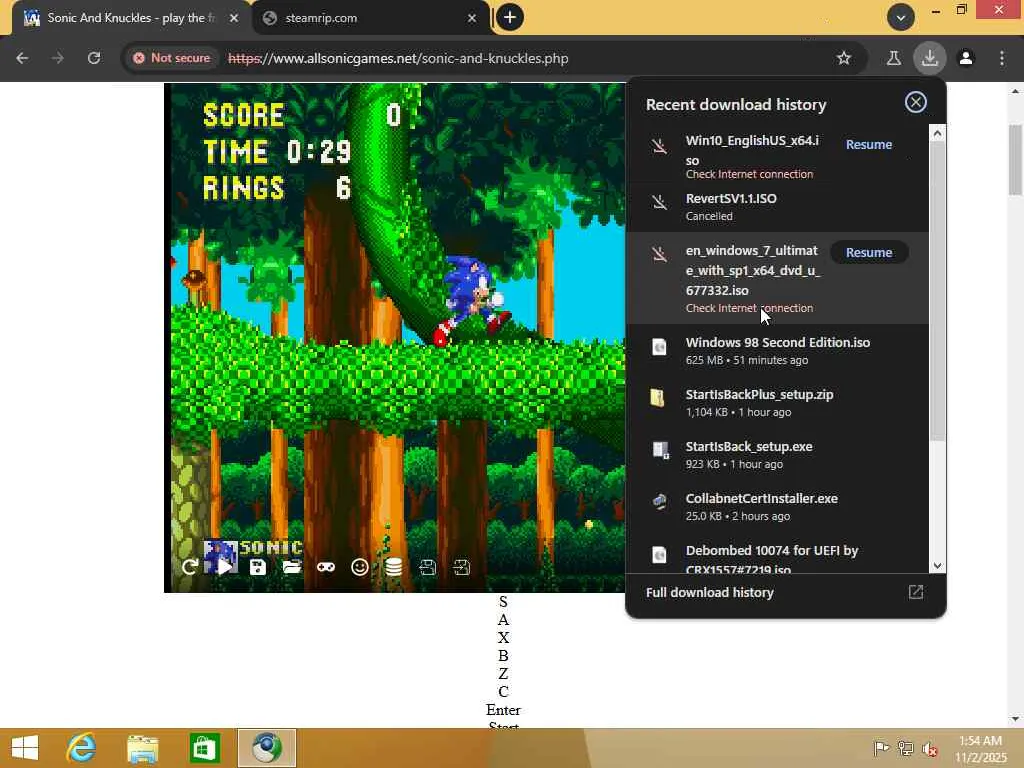Open File Explorer from the taskbar
This screenshot has height=768, width=1024.
[142, 748]
